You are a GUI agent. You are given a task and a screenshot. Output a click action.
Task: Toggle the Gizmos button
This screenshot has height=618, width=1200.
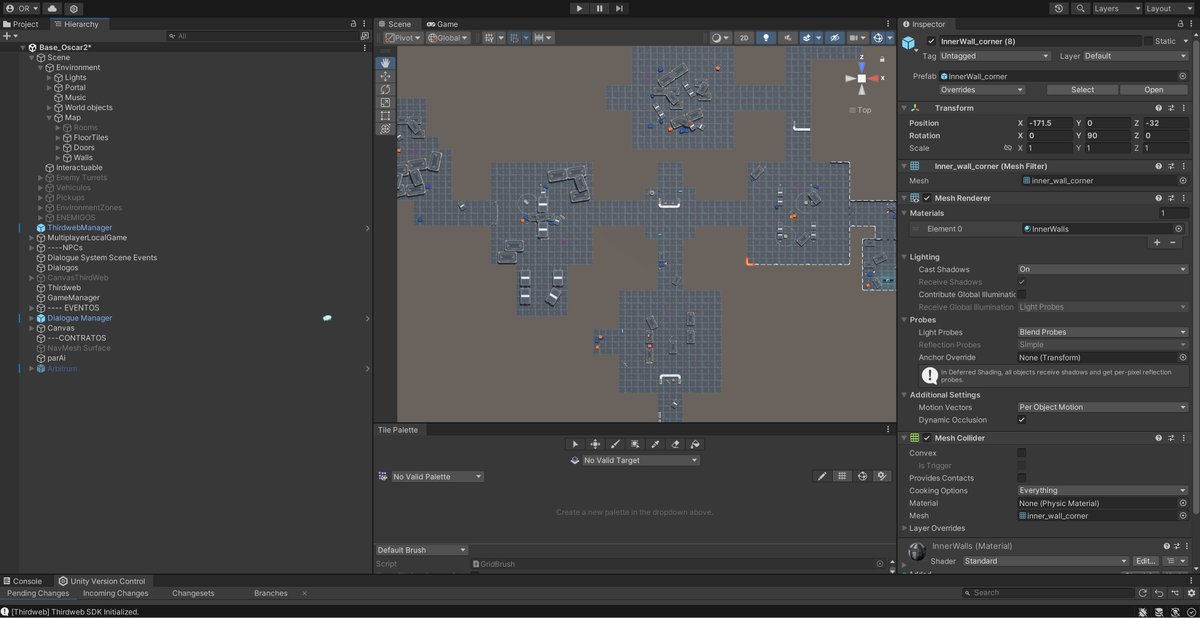[878, 38]
